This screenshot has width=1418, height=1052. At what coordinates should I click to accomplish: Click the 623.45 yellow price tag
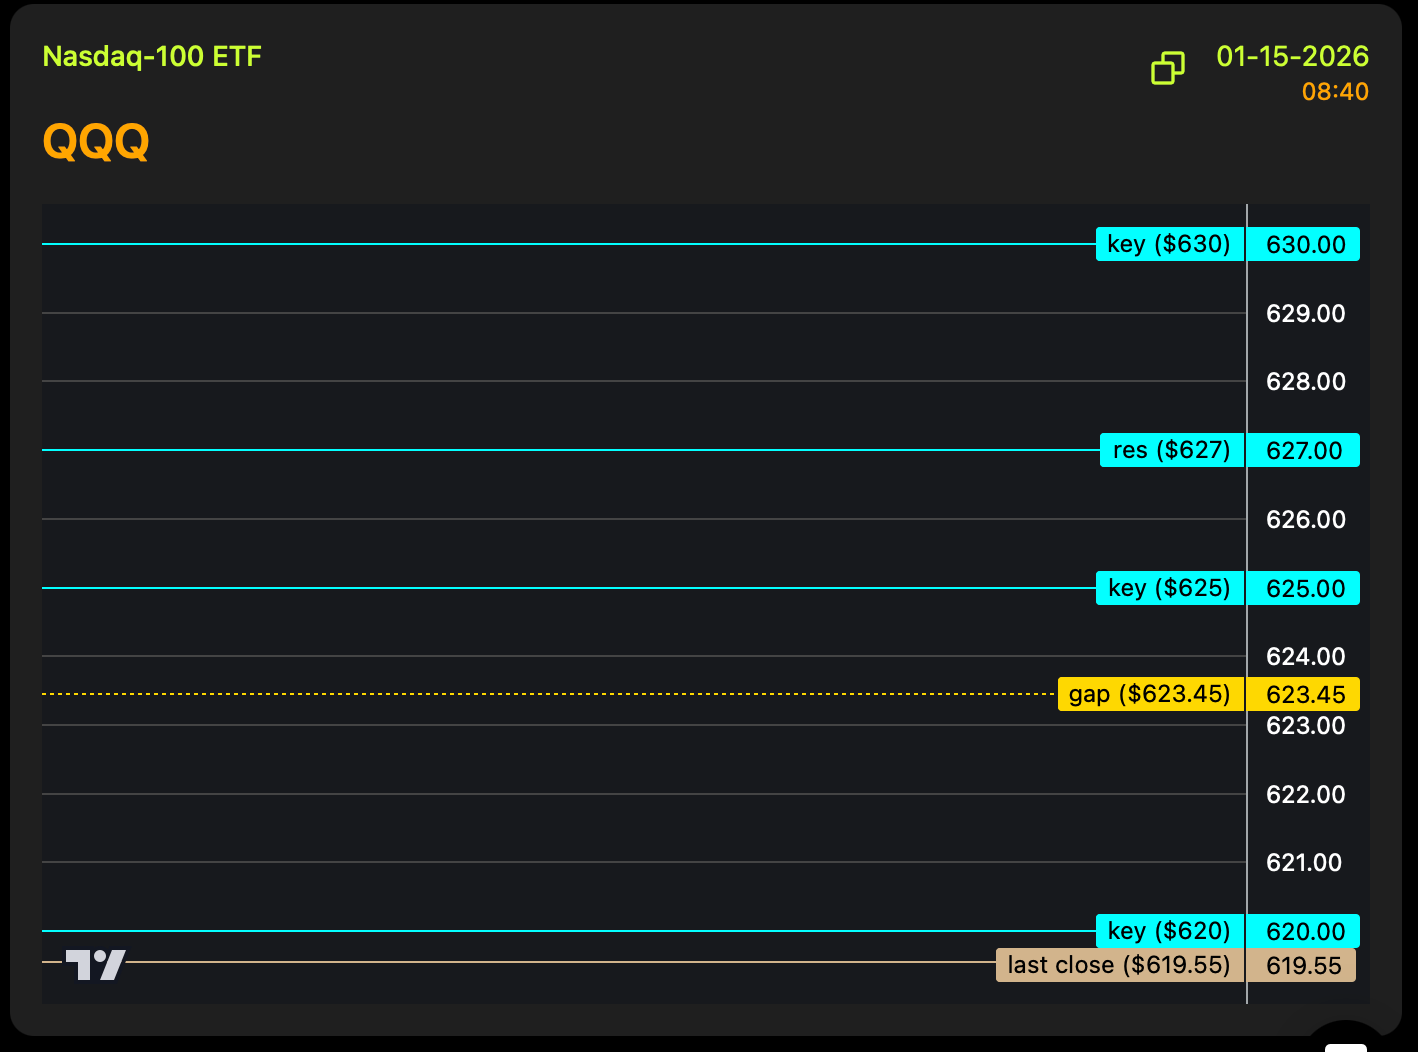click(1304, 694)
